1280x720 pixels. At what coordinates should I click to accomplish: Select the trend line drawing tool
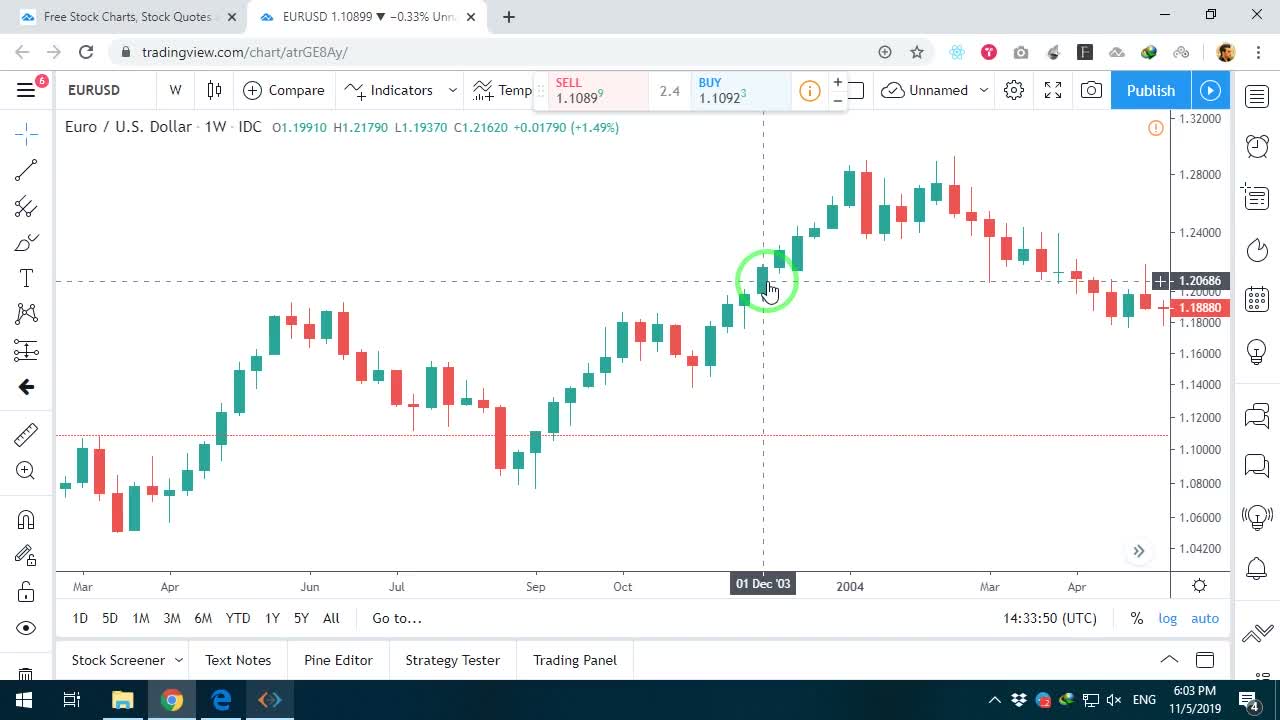[x=26, y=170]
